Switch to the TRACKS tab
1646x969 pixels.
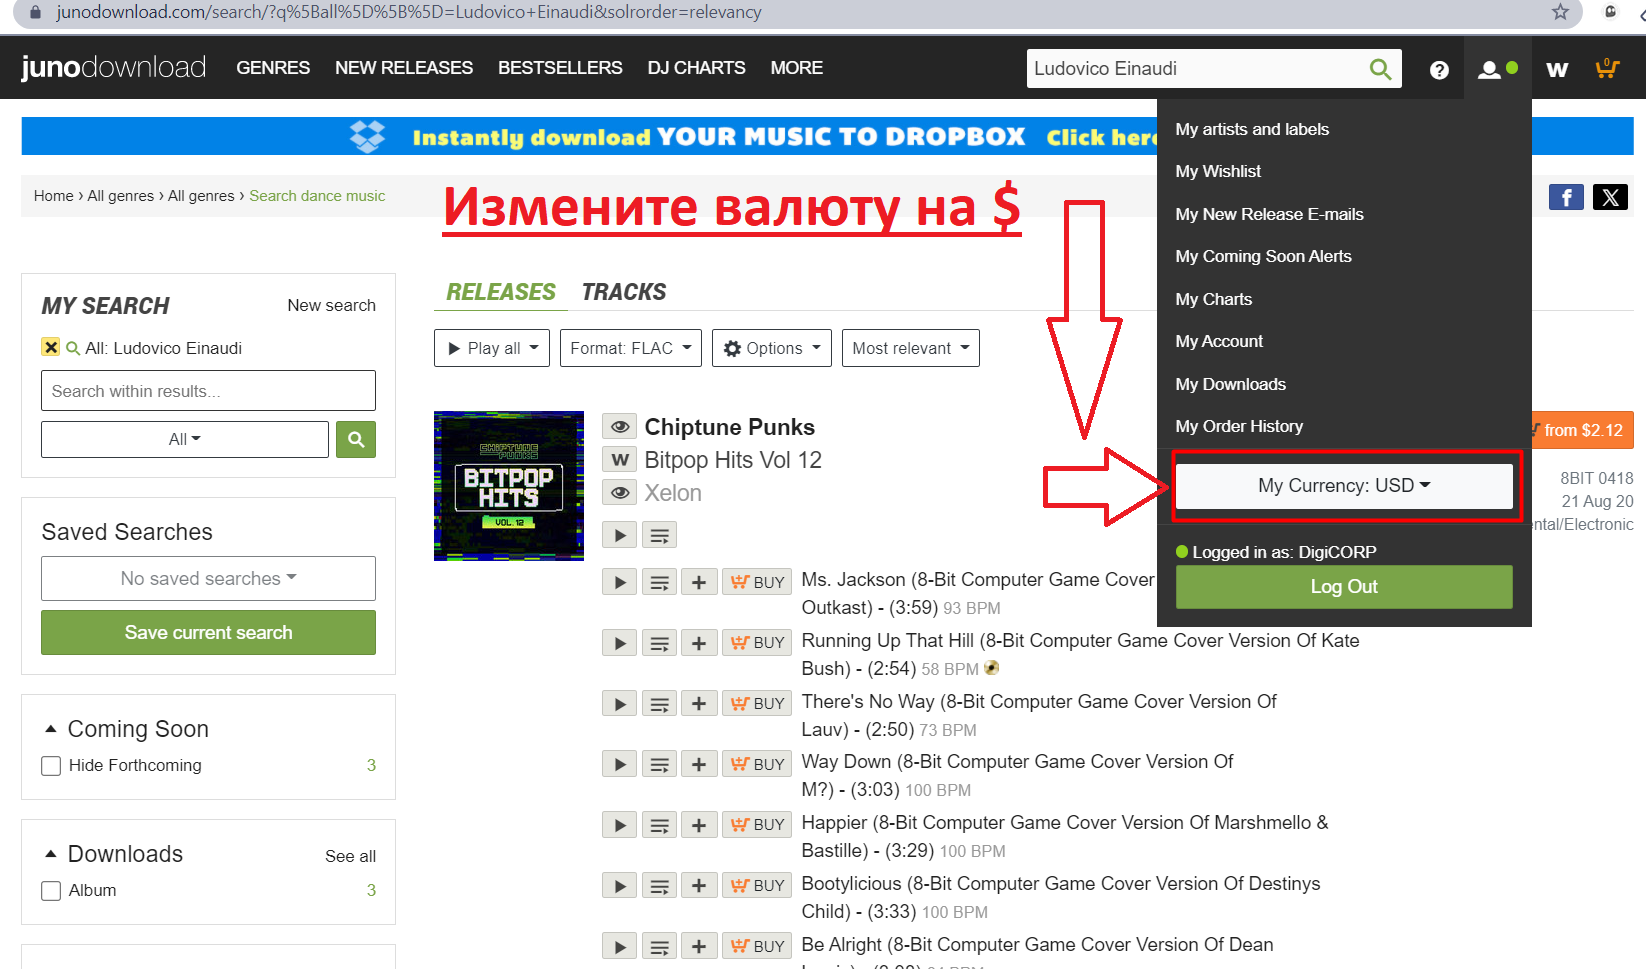coord(623,292)
